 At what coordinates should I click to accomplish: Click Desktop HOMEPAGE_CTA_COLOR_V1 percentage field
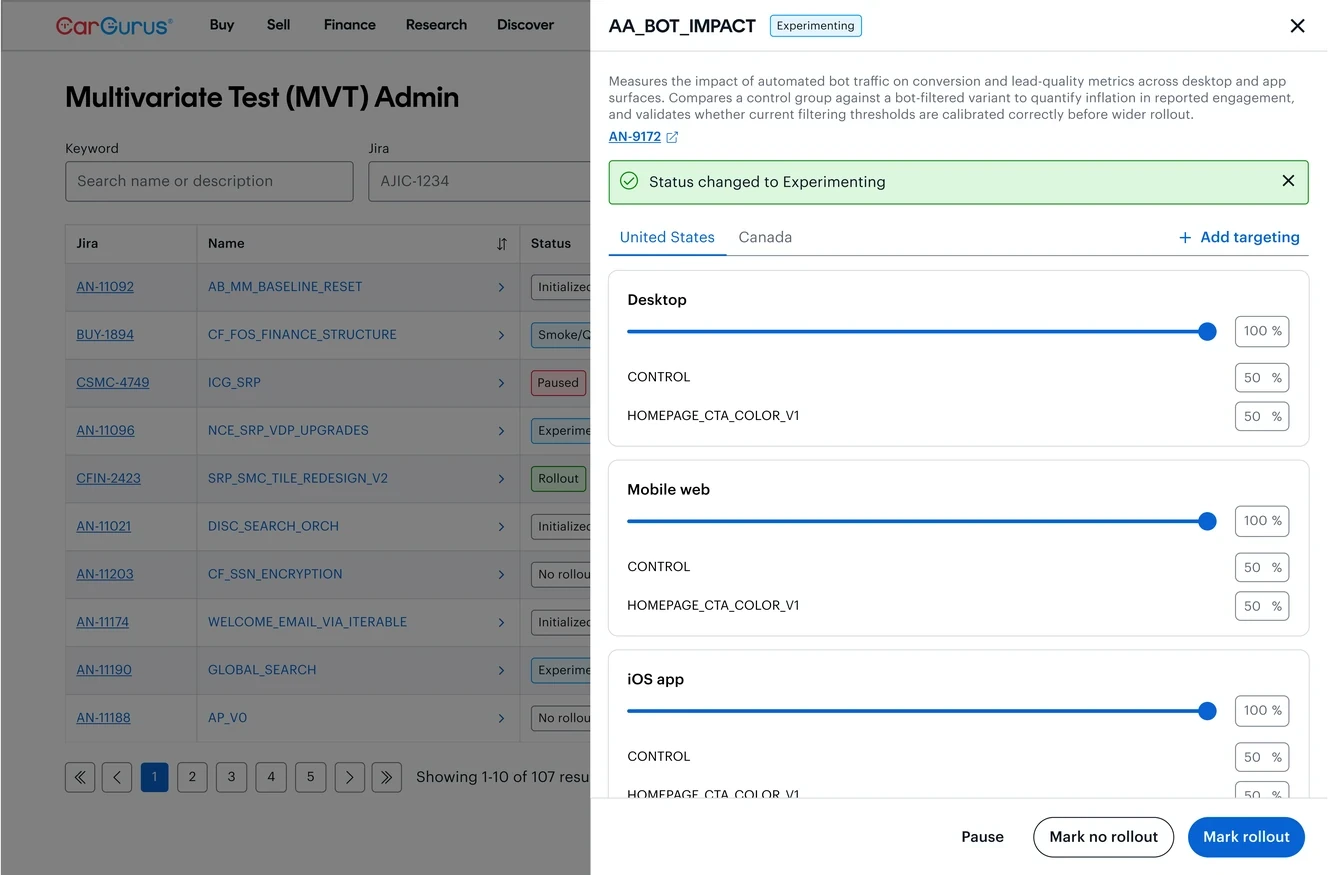click(x=1262, y=416)
